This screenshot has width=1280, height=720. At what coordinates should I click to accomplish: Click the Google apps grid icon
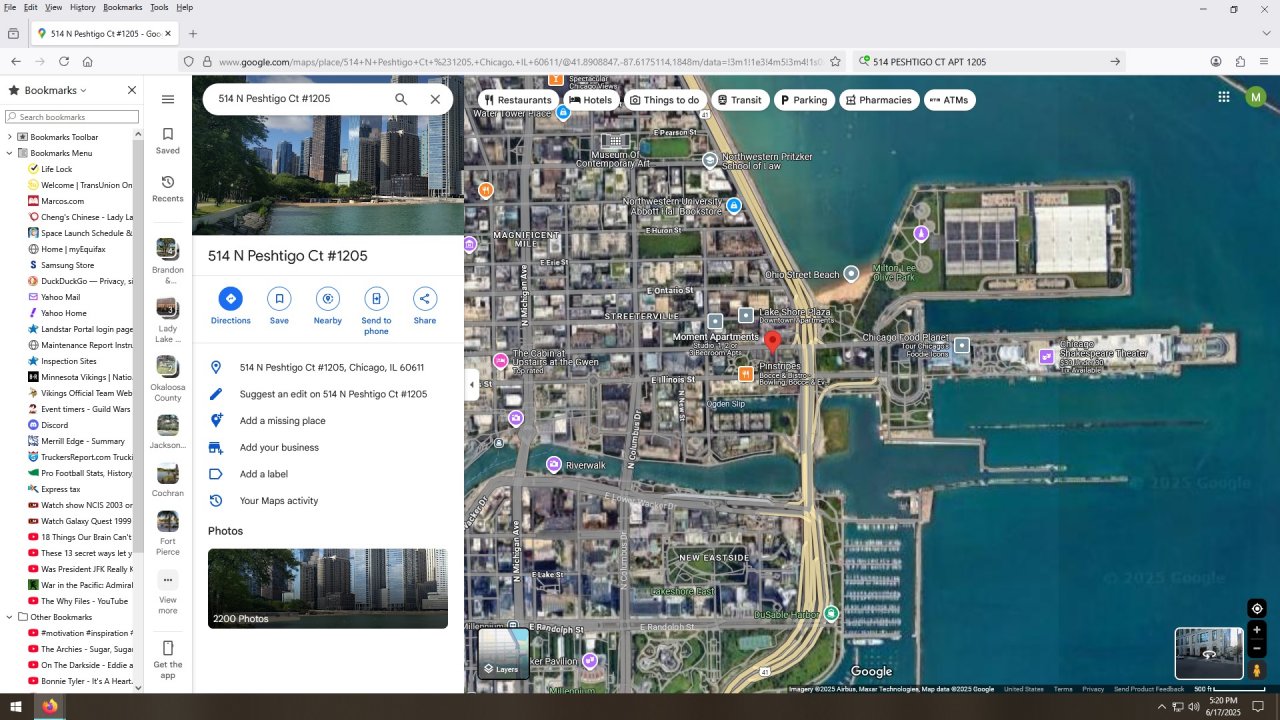click(x=1223, y=97)
